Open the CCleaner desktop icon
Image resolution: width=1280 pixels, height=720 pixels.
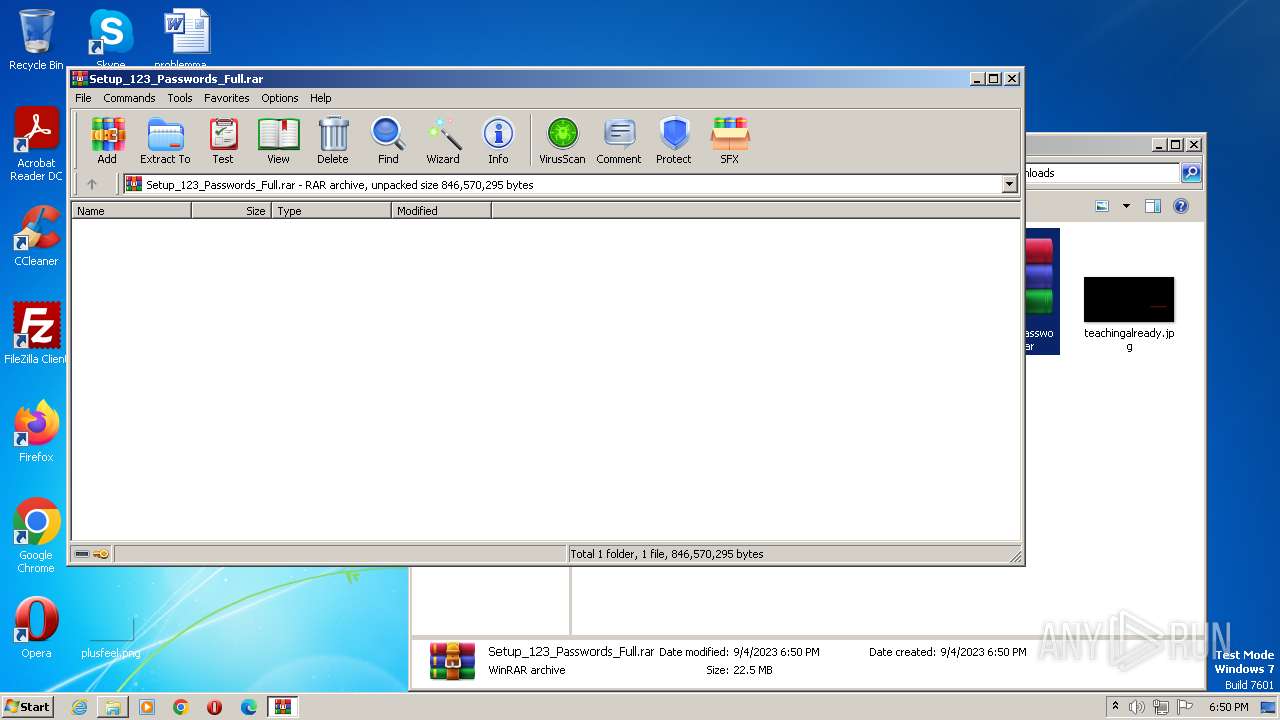coord(36,236)
